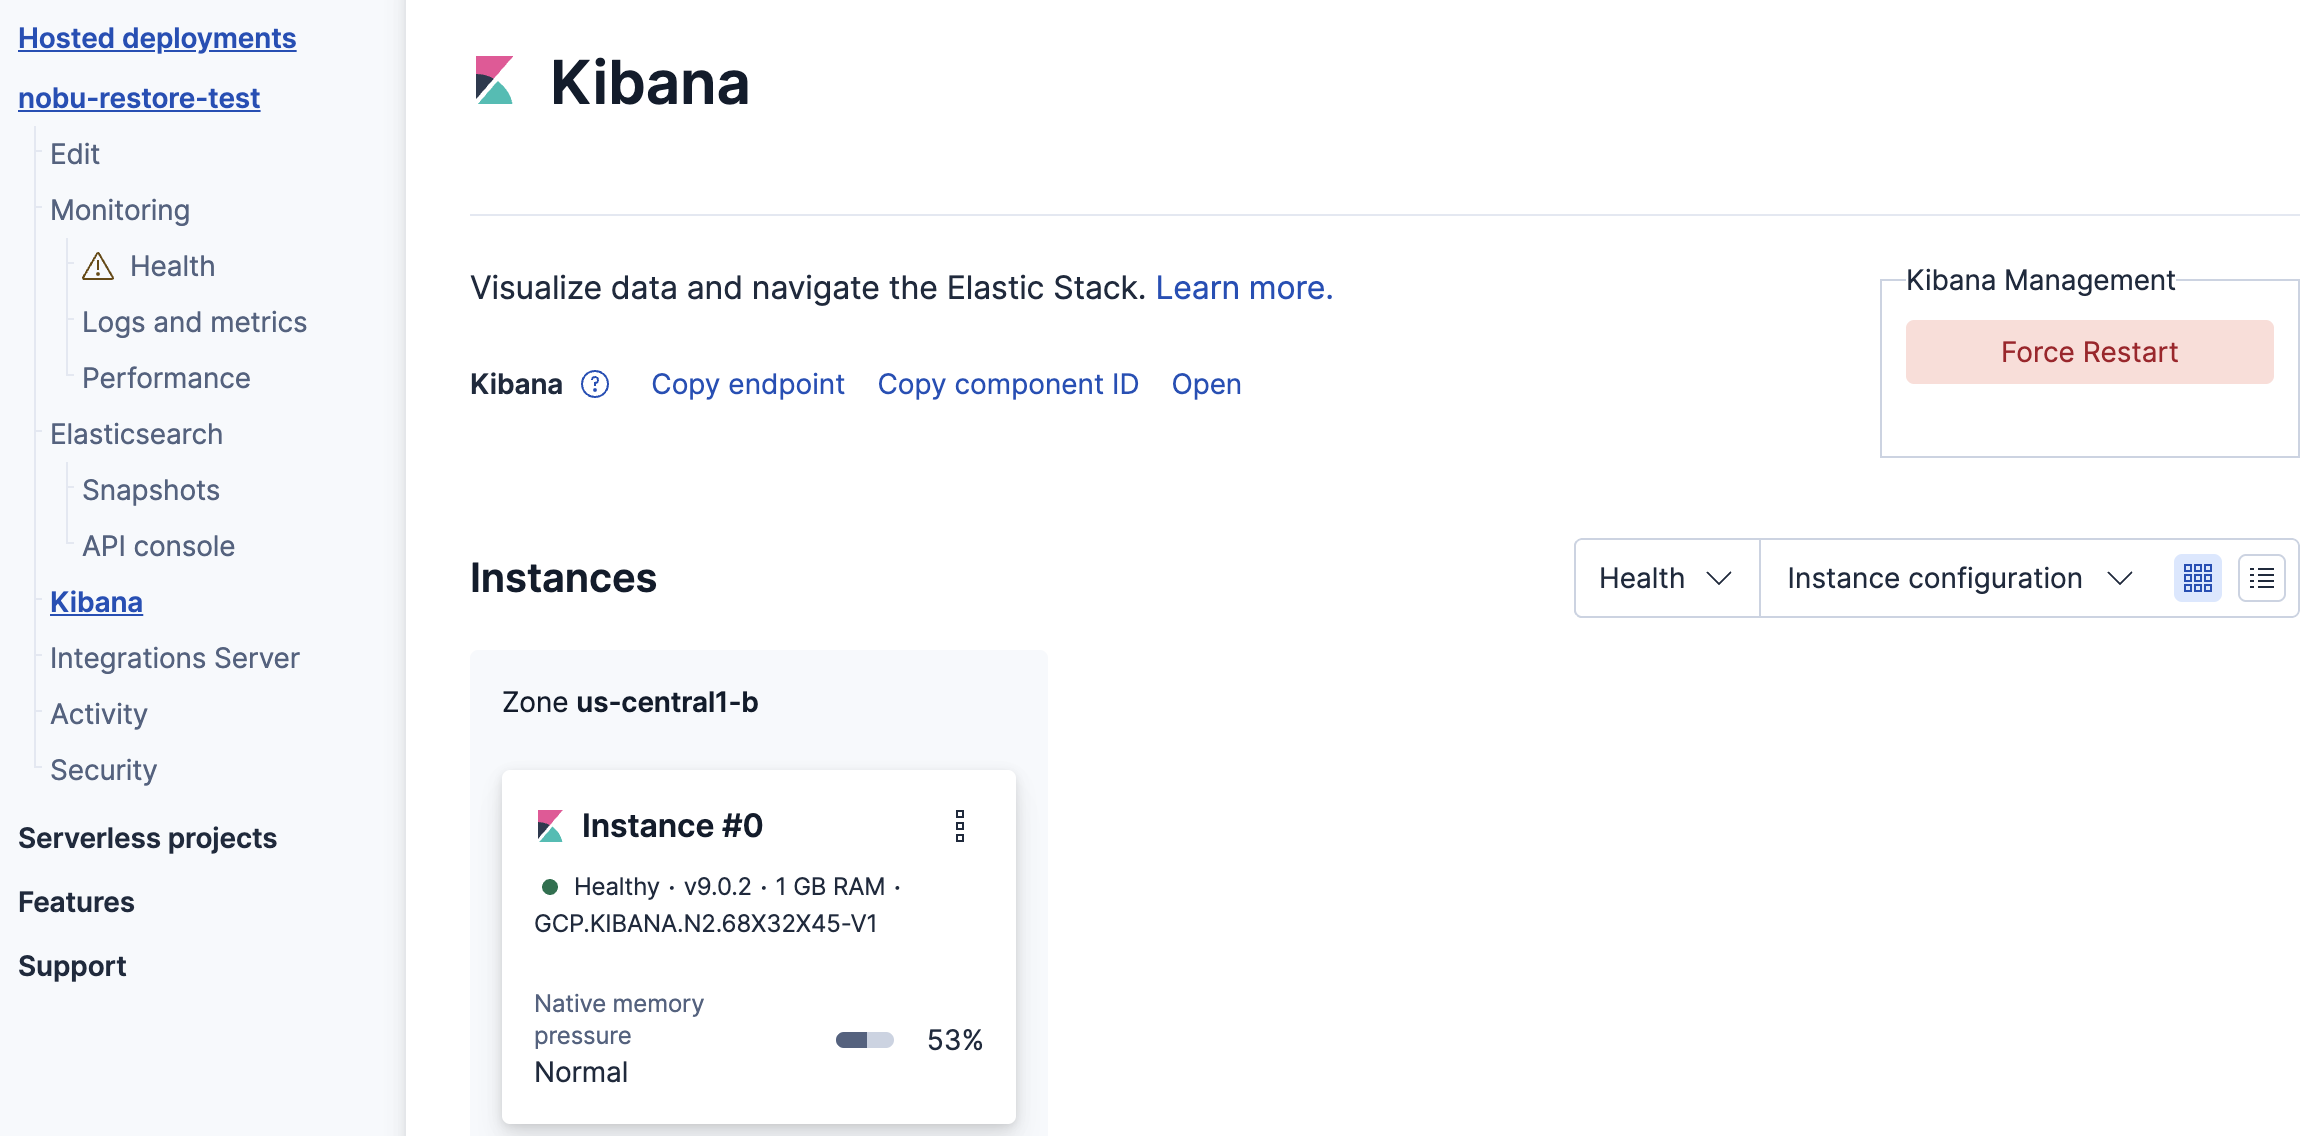Open the Snapshots sidebar item

click(151, 491)
